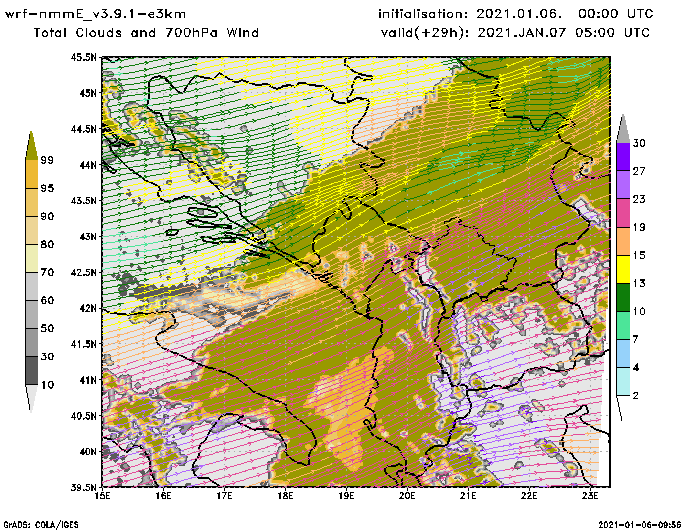Click the 15E longitude label
The height and width of the screenshot is (530, 700).
pyautogui.click(x=103, y=496)
